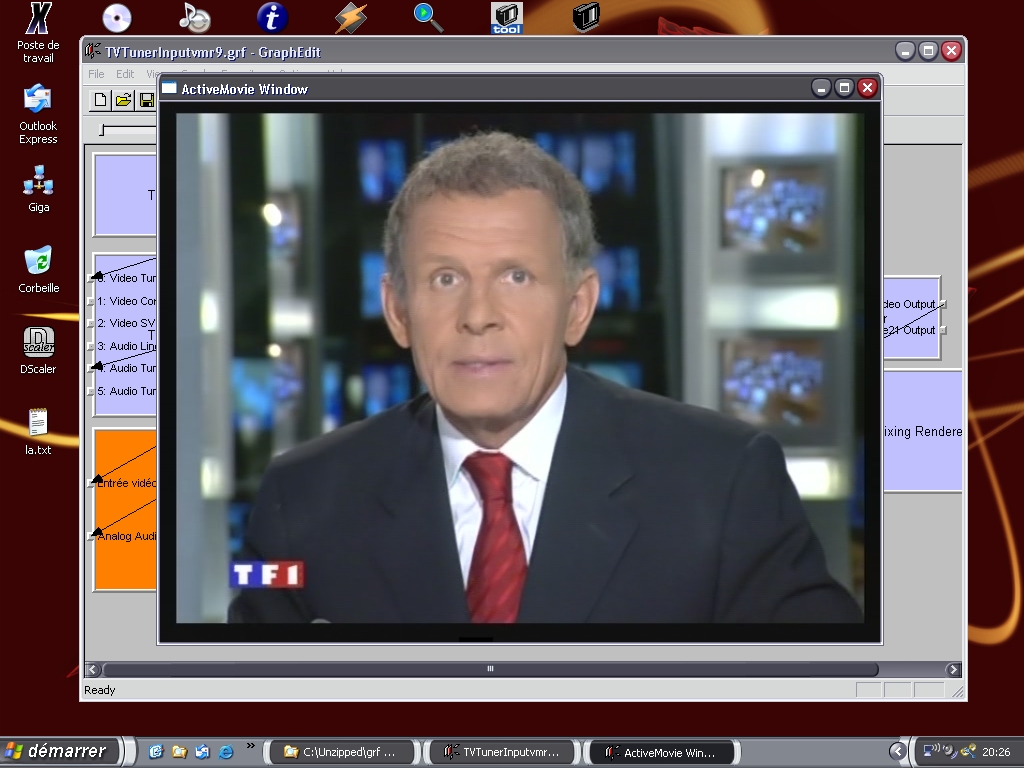Click the music note disc icon on the desktop
Screen dimensions: 1024x768
pyautogui.click(x=195, y=18)
